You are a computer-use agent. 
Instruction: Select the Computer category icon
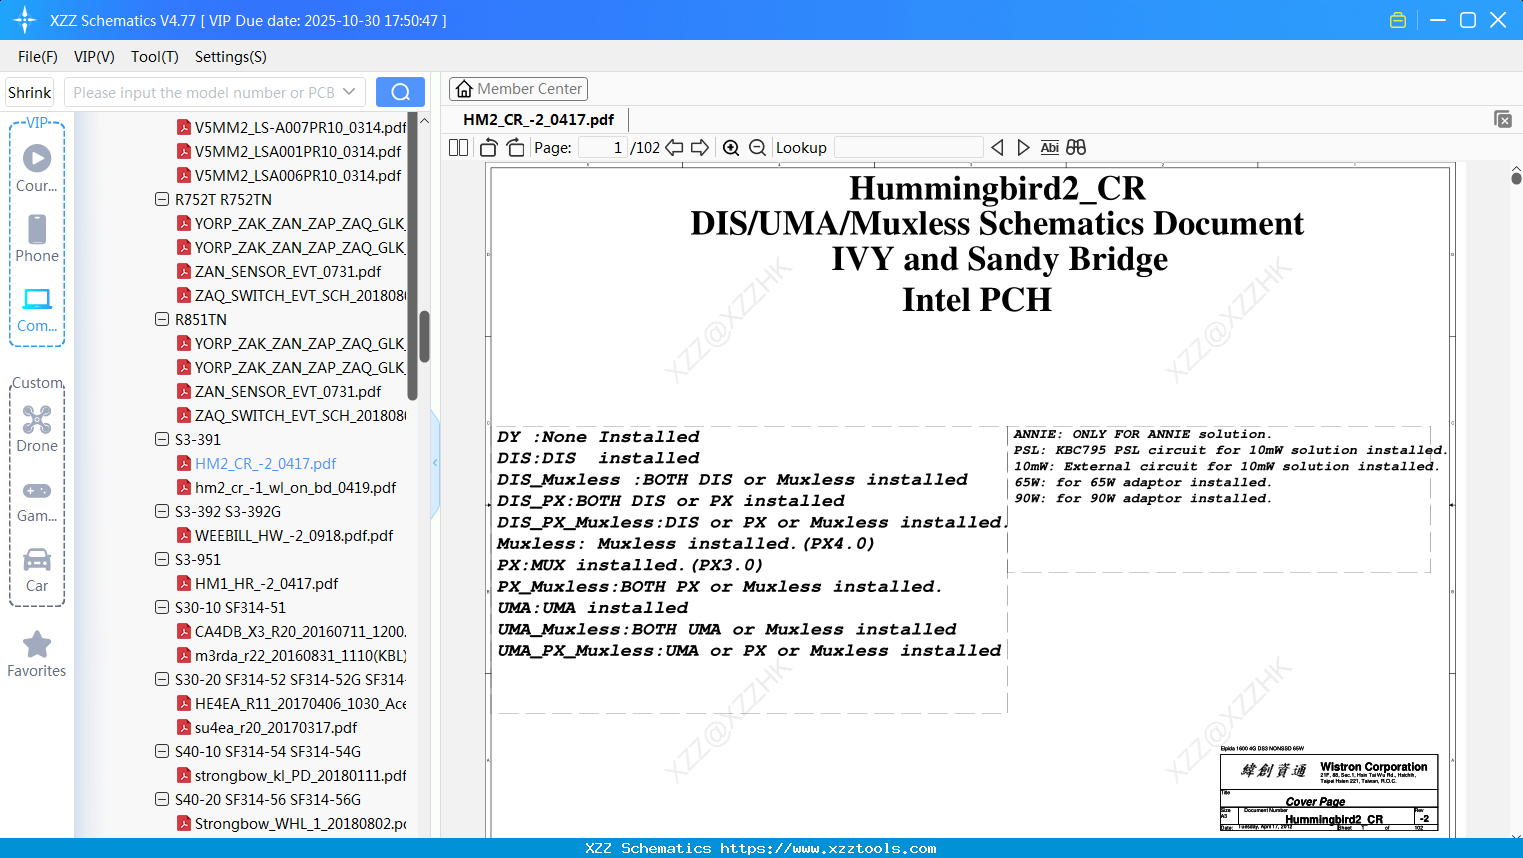[37, 299]
